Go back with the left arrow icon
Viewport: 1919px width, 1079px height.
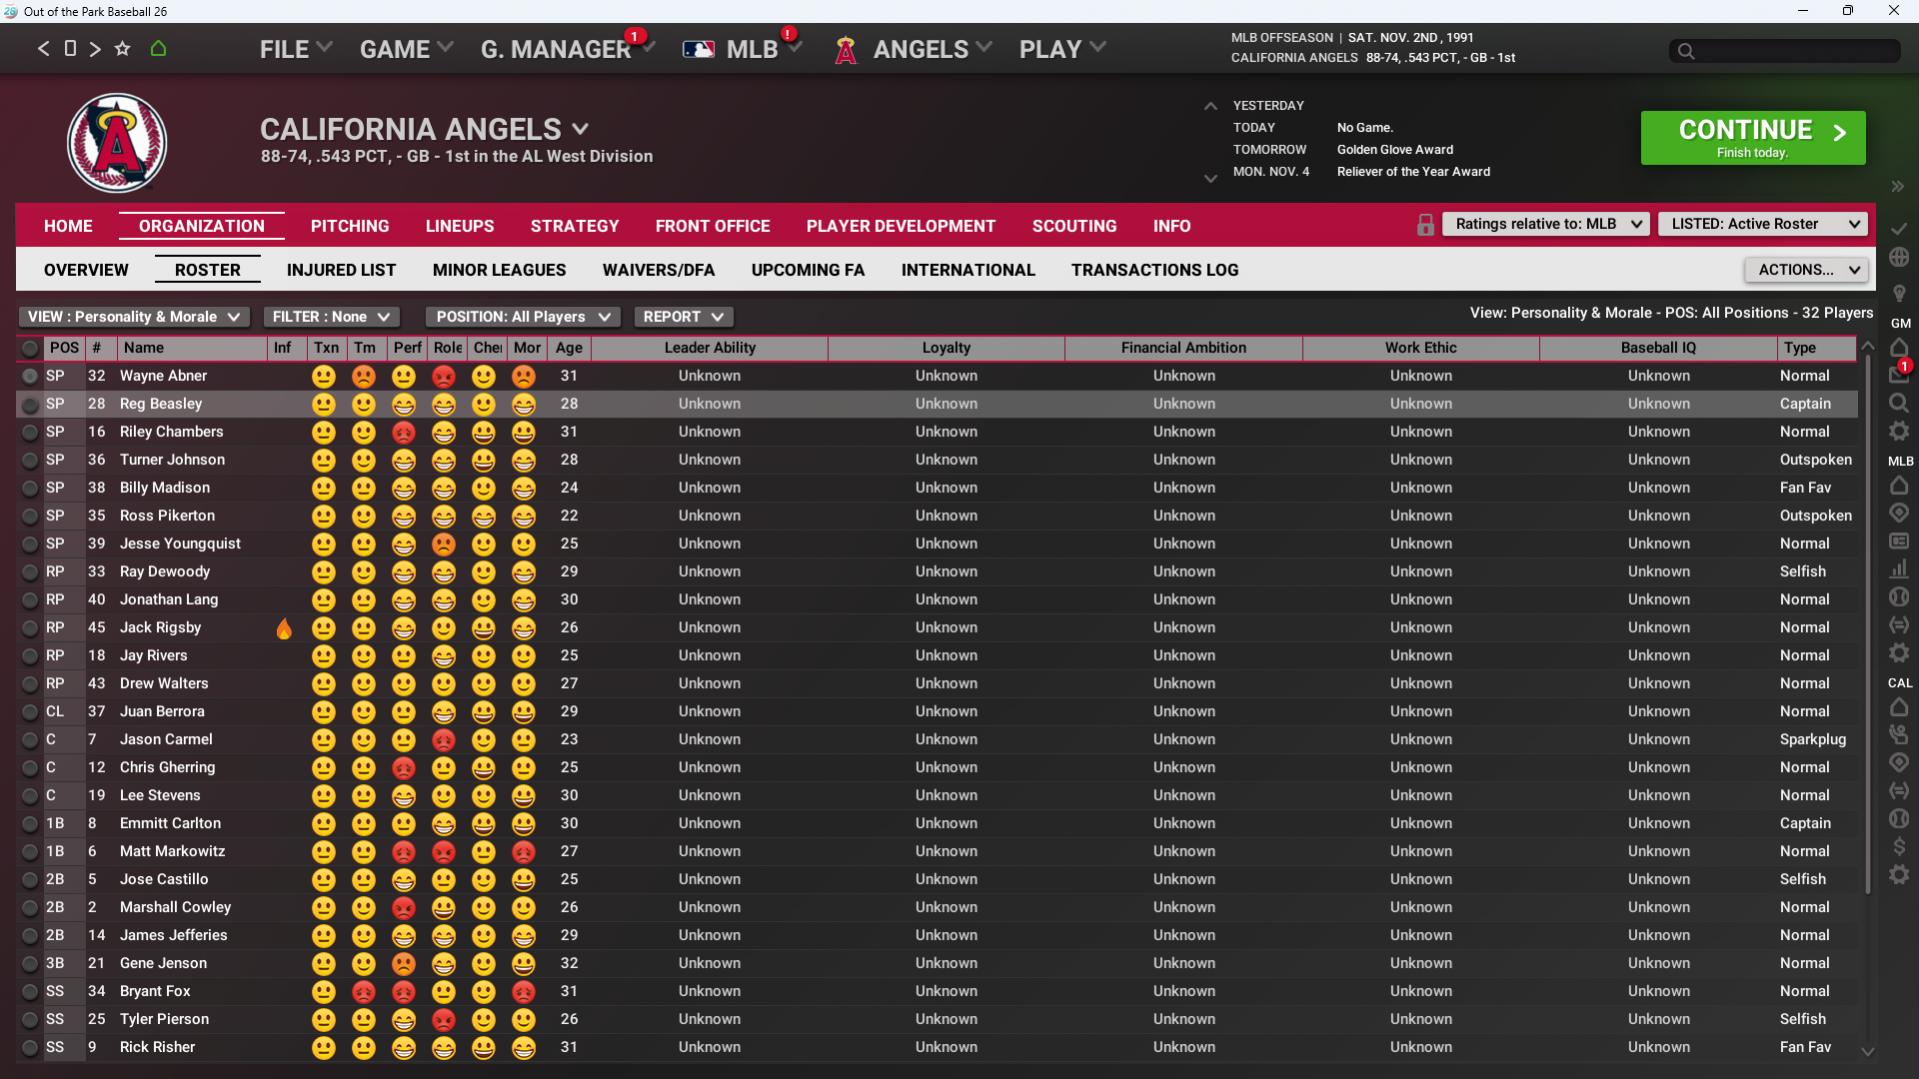[x=43, y=48]
